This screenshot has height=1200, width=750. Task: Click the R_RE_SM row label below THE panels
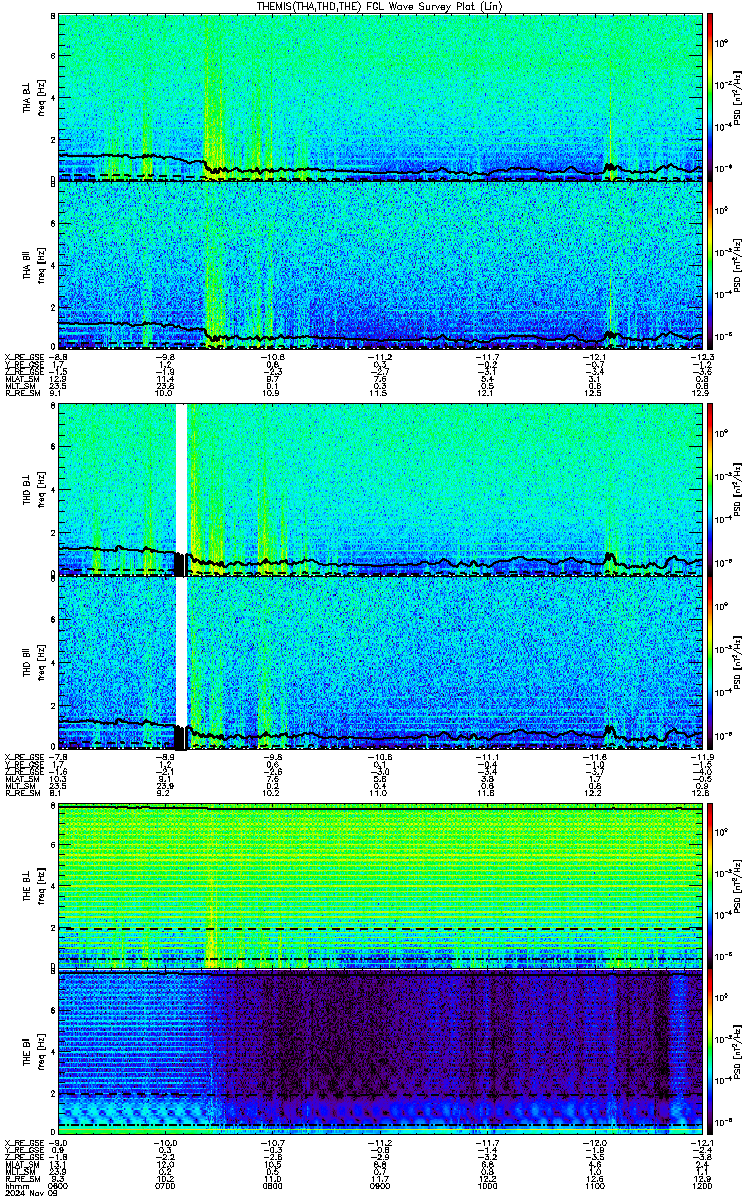(22, 1178)
